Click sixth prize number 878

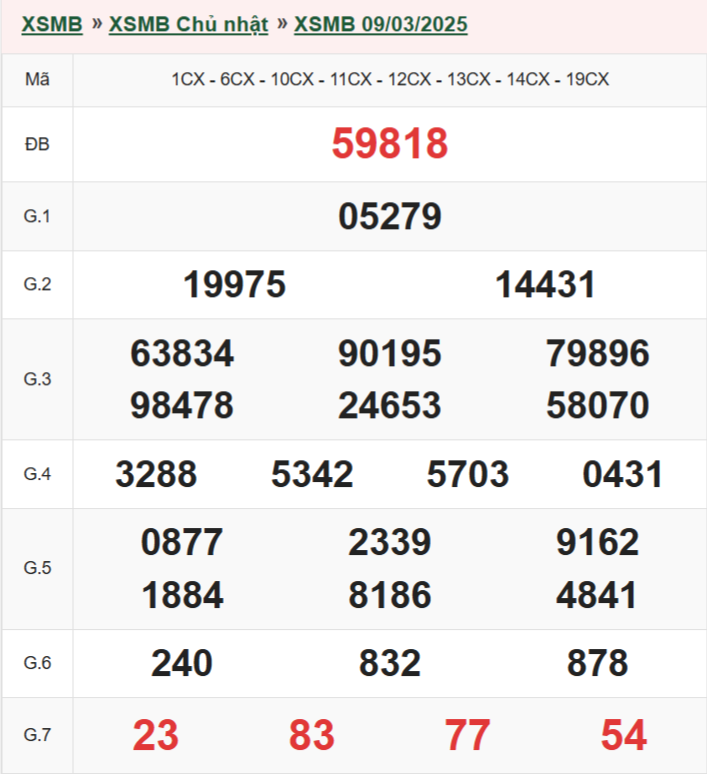(x=598, y=662)
